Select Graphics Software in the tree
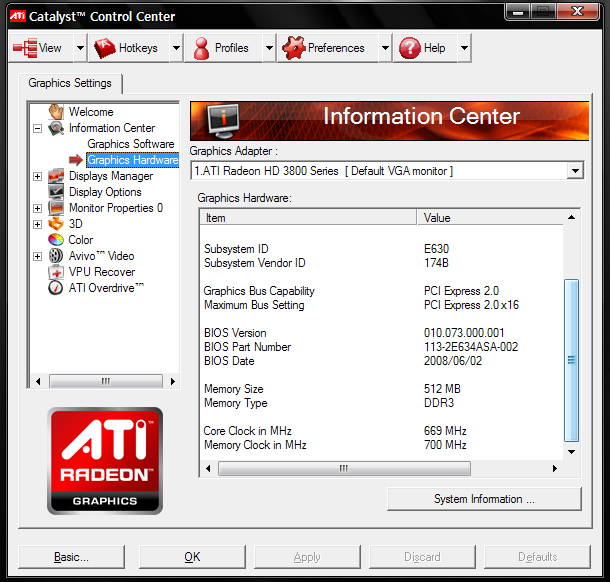The width and height of the screenshot is (610, 582). click(x=131, y=144)
